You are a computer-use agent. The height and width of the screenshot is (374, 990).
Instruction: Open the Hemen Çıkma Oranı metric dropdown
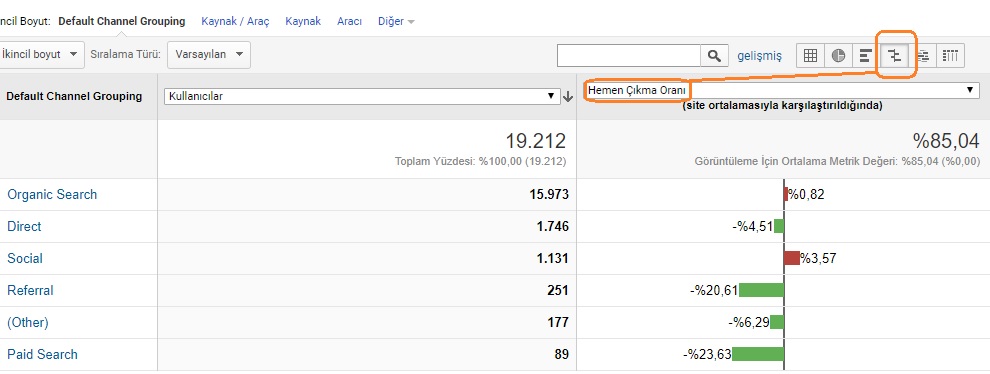point(782,90)
